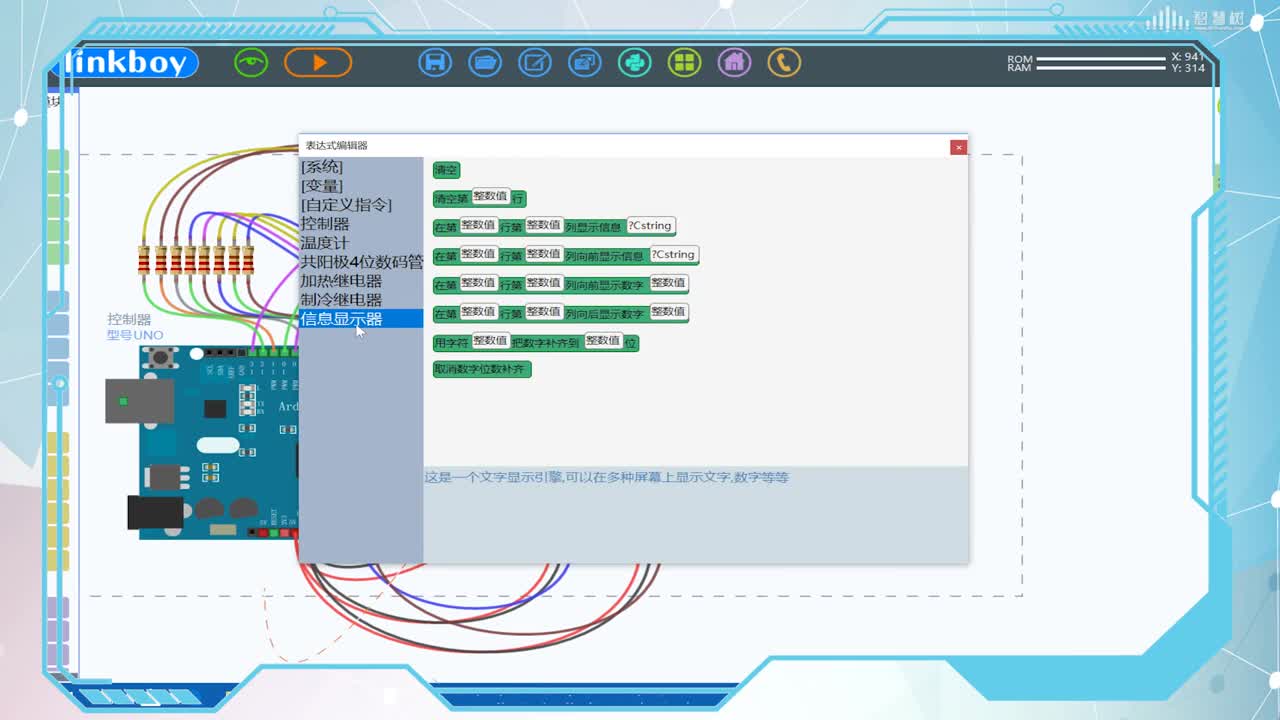1280x720 pixels.
Task: Click the expression editor title 表达式编辑器
Action: click(x=337, y=146)
